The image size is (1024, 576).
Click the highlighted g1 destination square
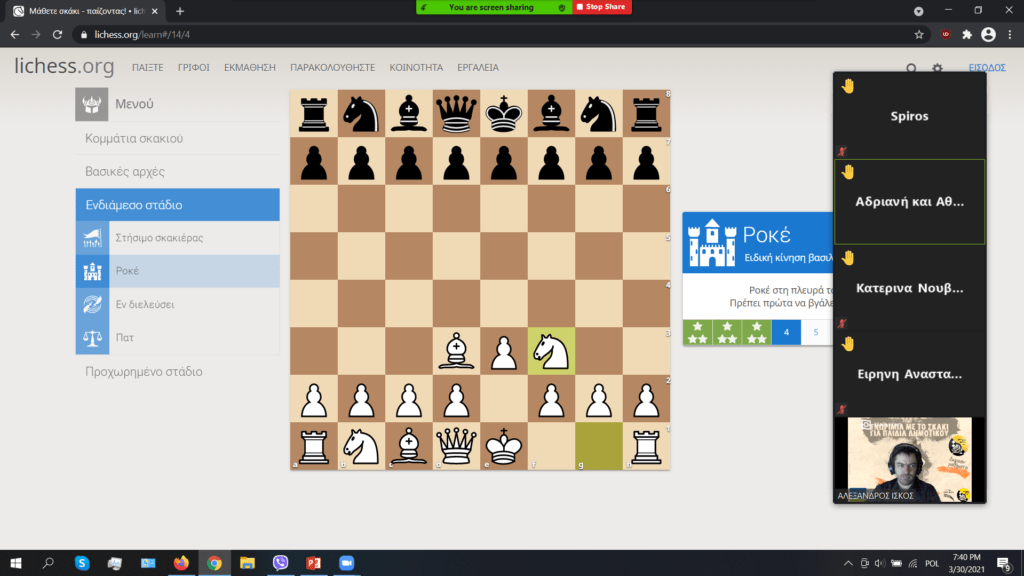[x=599, y=445]
